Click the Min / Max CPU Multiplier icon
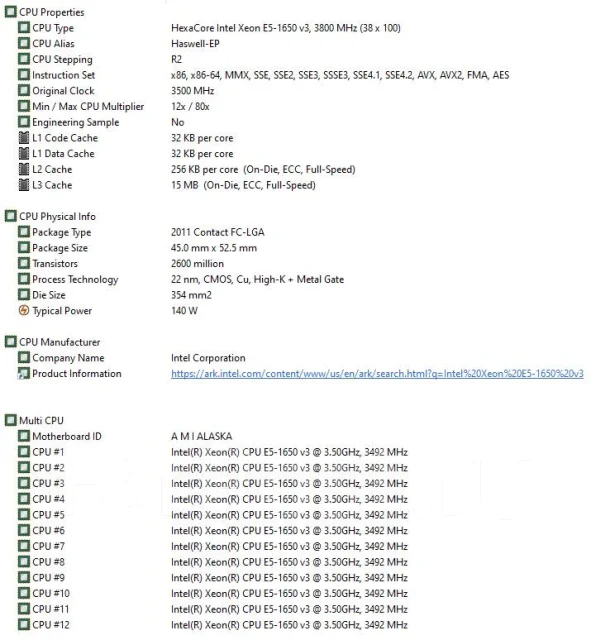This screenshot has height=640, width=591. pos(24,106)
